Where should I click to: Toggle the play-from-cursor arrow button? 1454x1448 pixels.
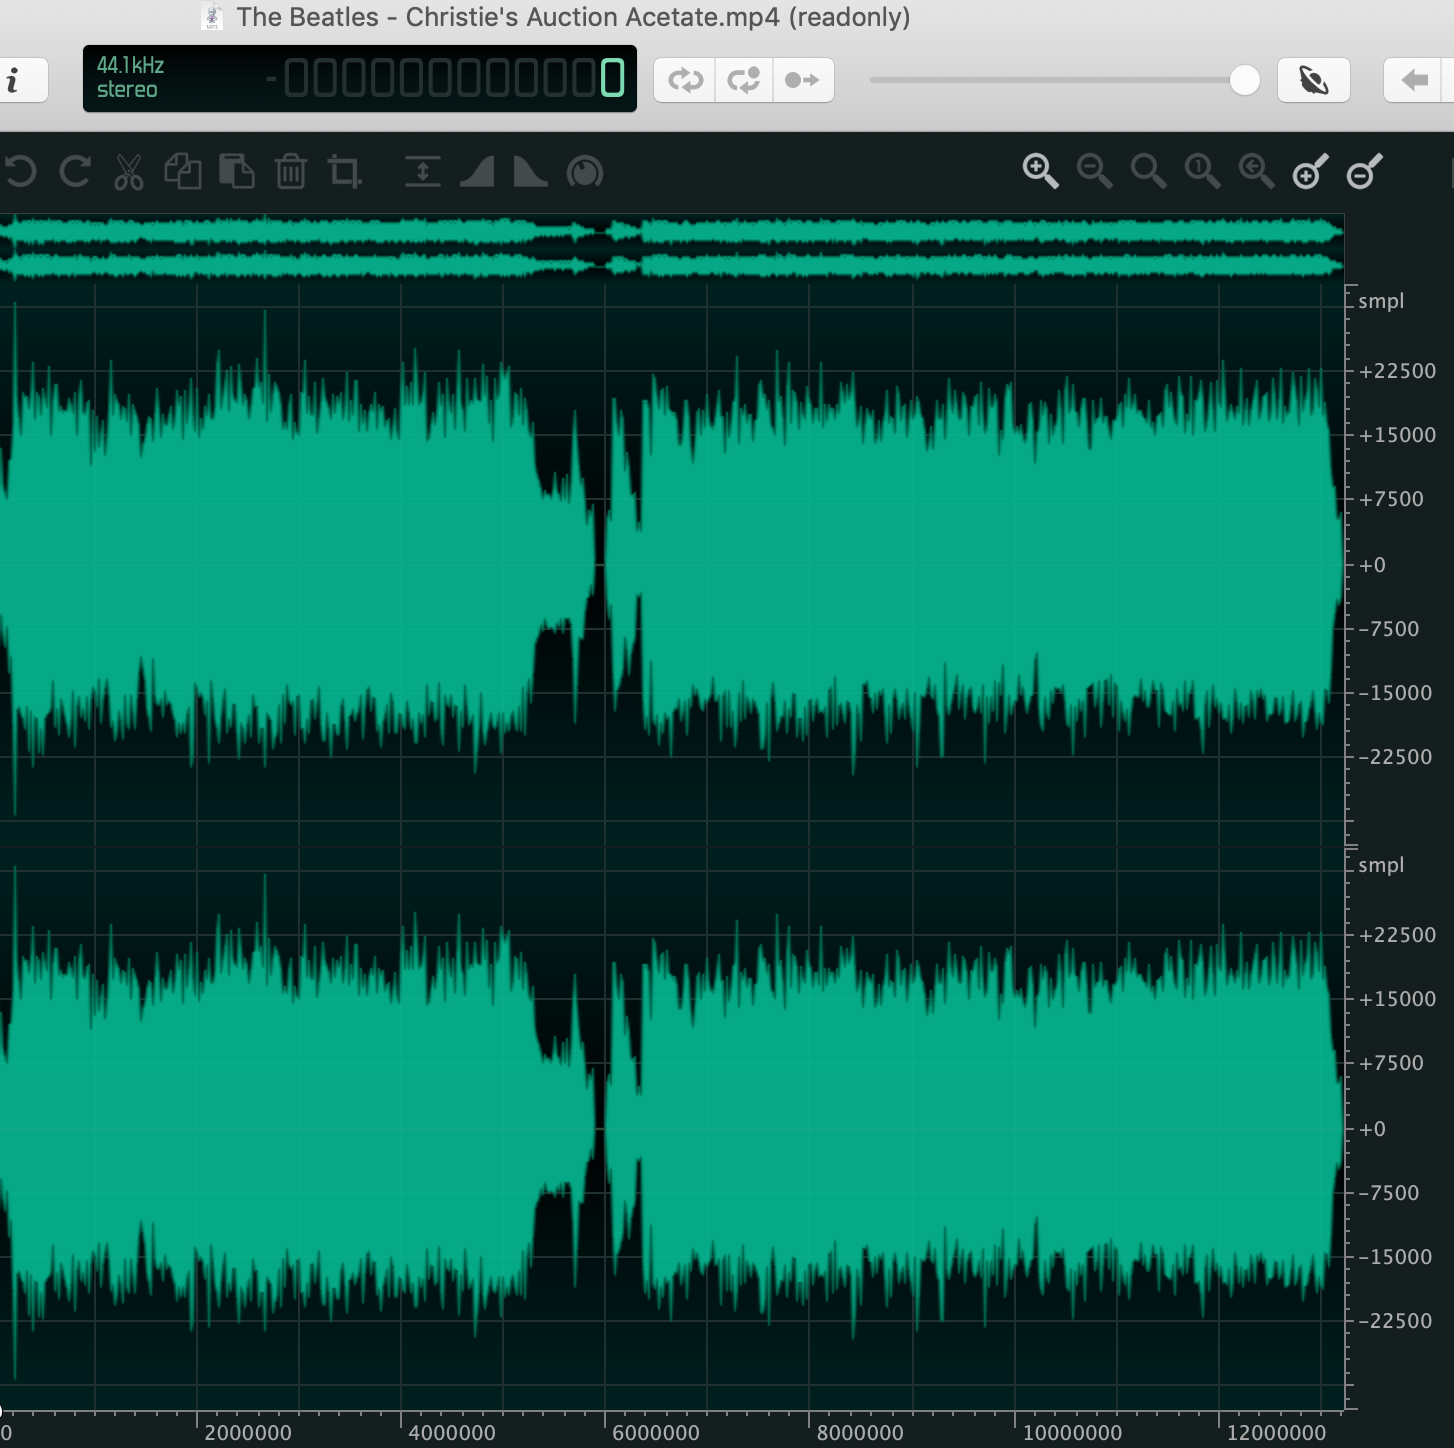[803, 80]
